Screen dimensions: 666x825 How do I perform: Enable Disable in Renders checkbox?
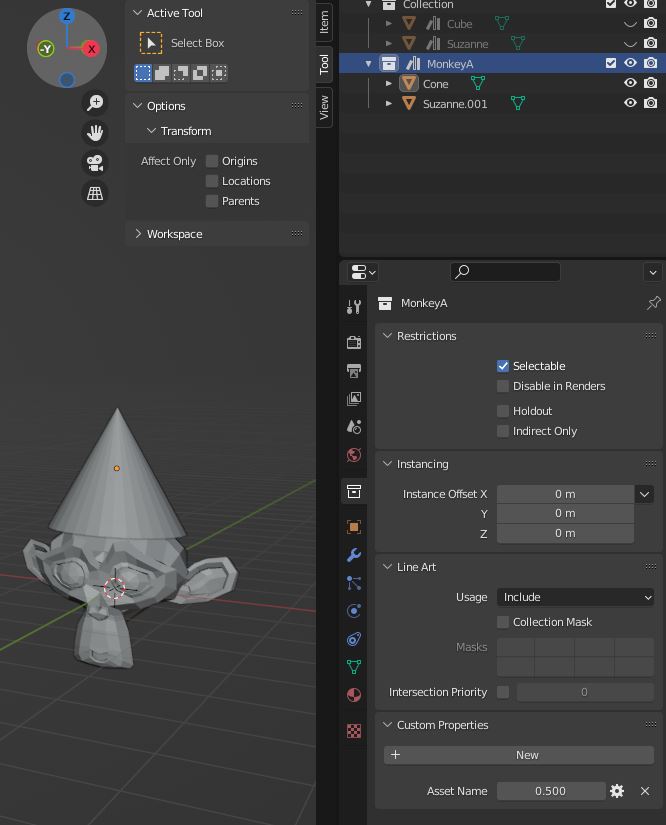click(x=503, y=386)
